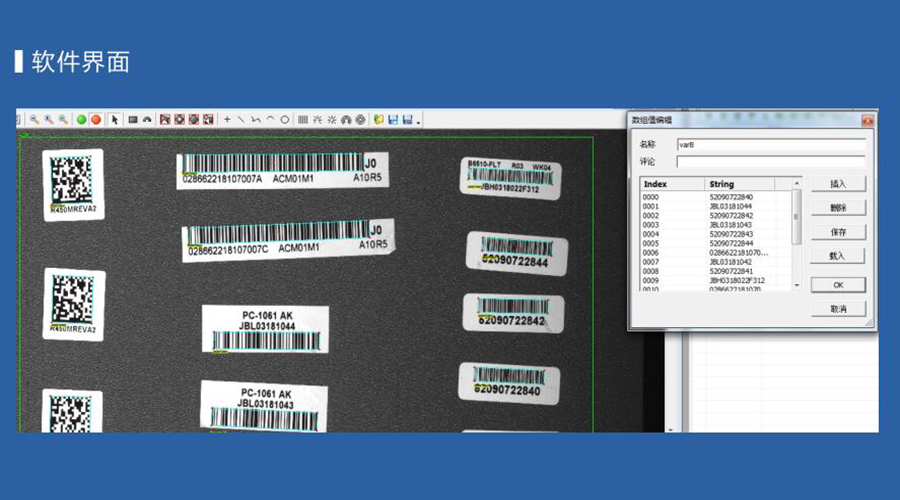Click the red-framed flag region icon

coord(165,119)
